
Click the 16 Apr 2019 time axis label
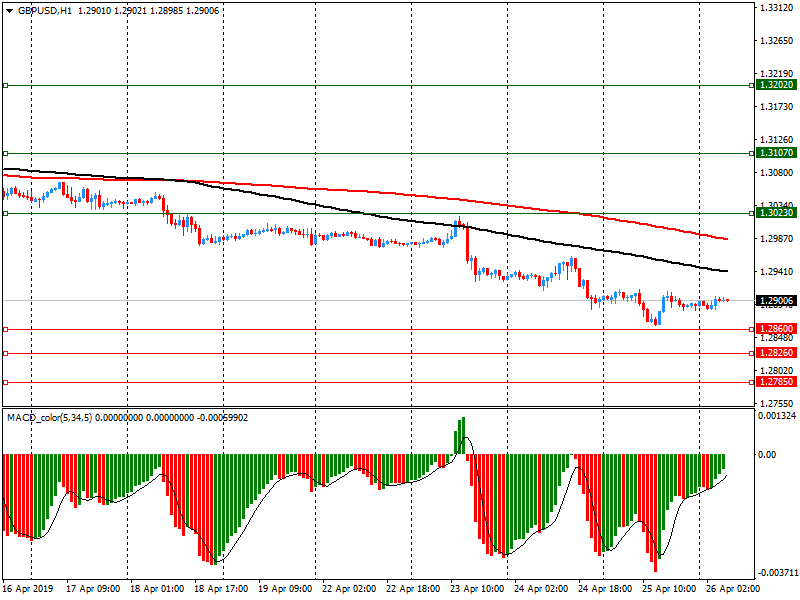(27, 590)
